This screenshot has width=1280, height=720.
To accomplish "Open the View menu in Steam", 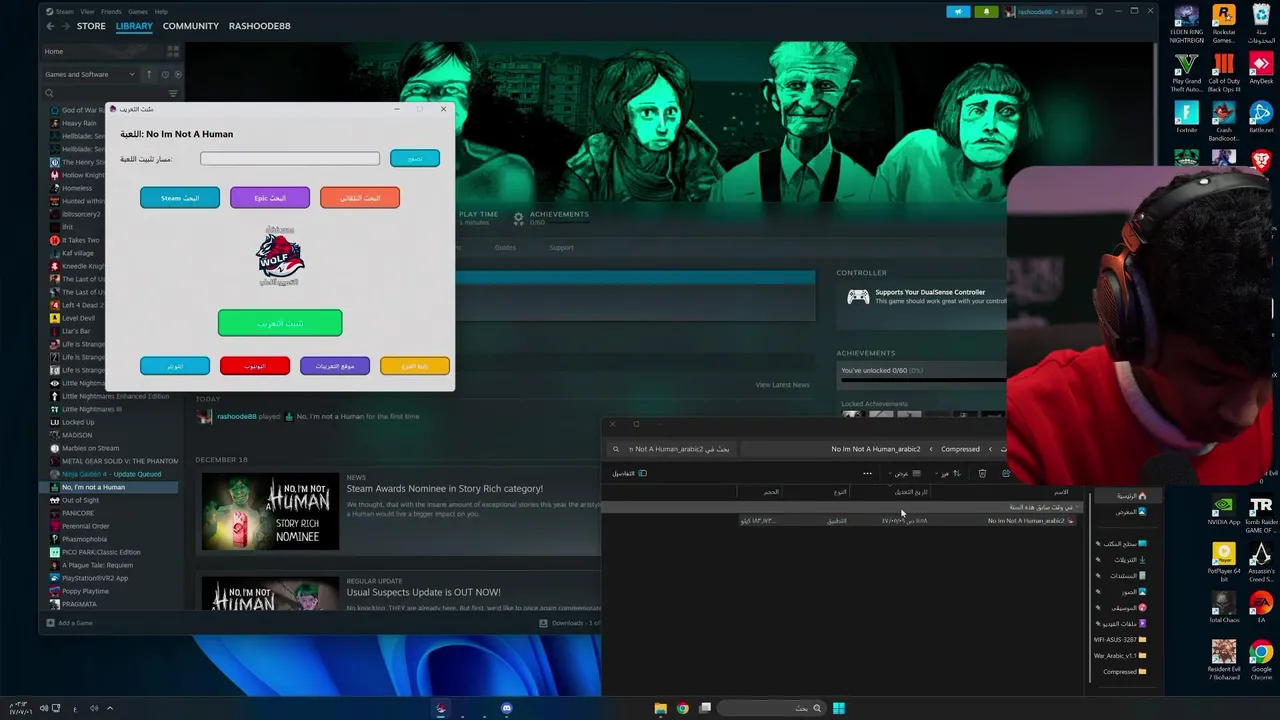I will (87, 12).
